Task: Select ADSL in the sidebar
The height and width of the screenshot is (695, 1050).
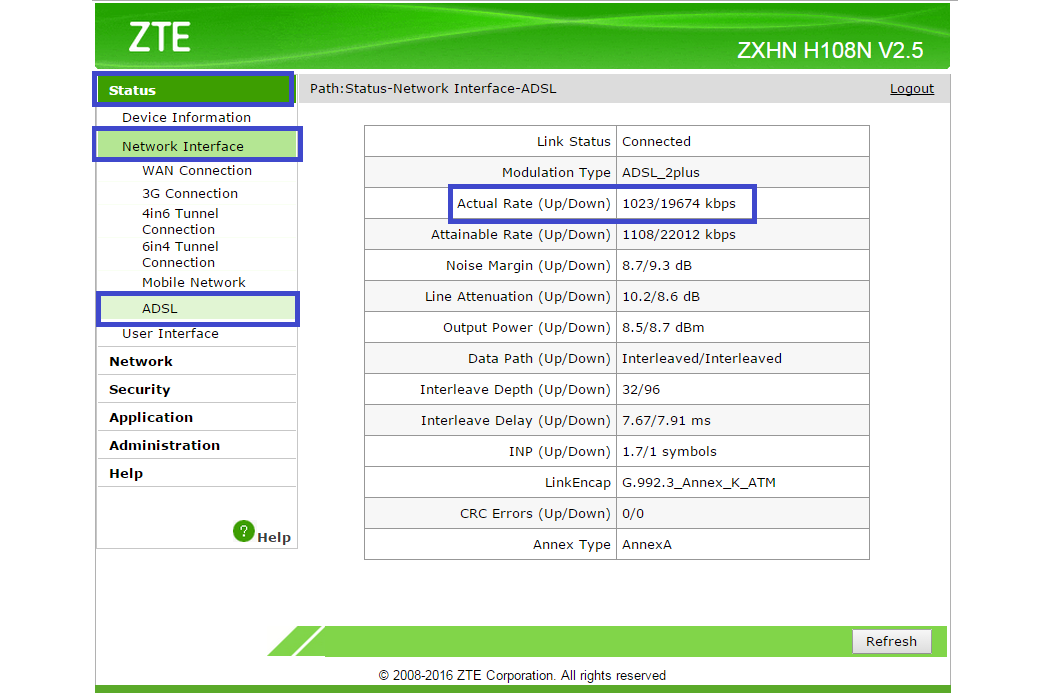Action: (198, 309)
